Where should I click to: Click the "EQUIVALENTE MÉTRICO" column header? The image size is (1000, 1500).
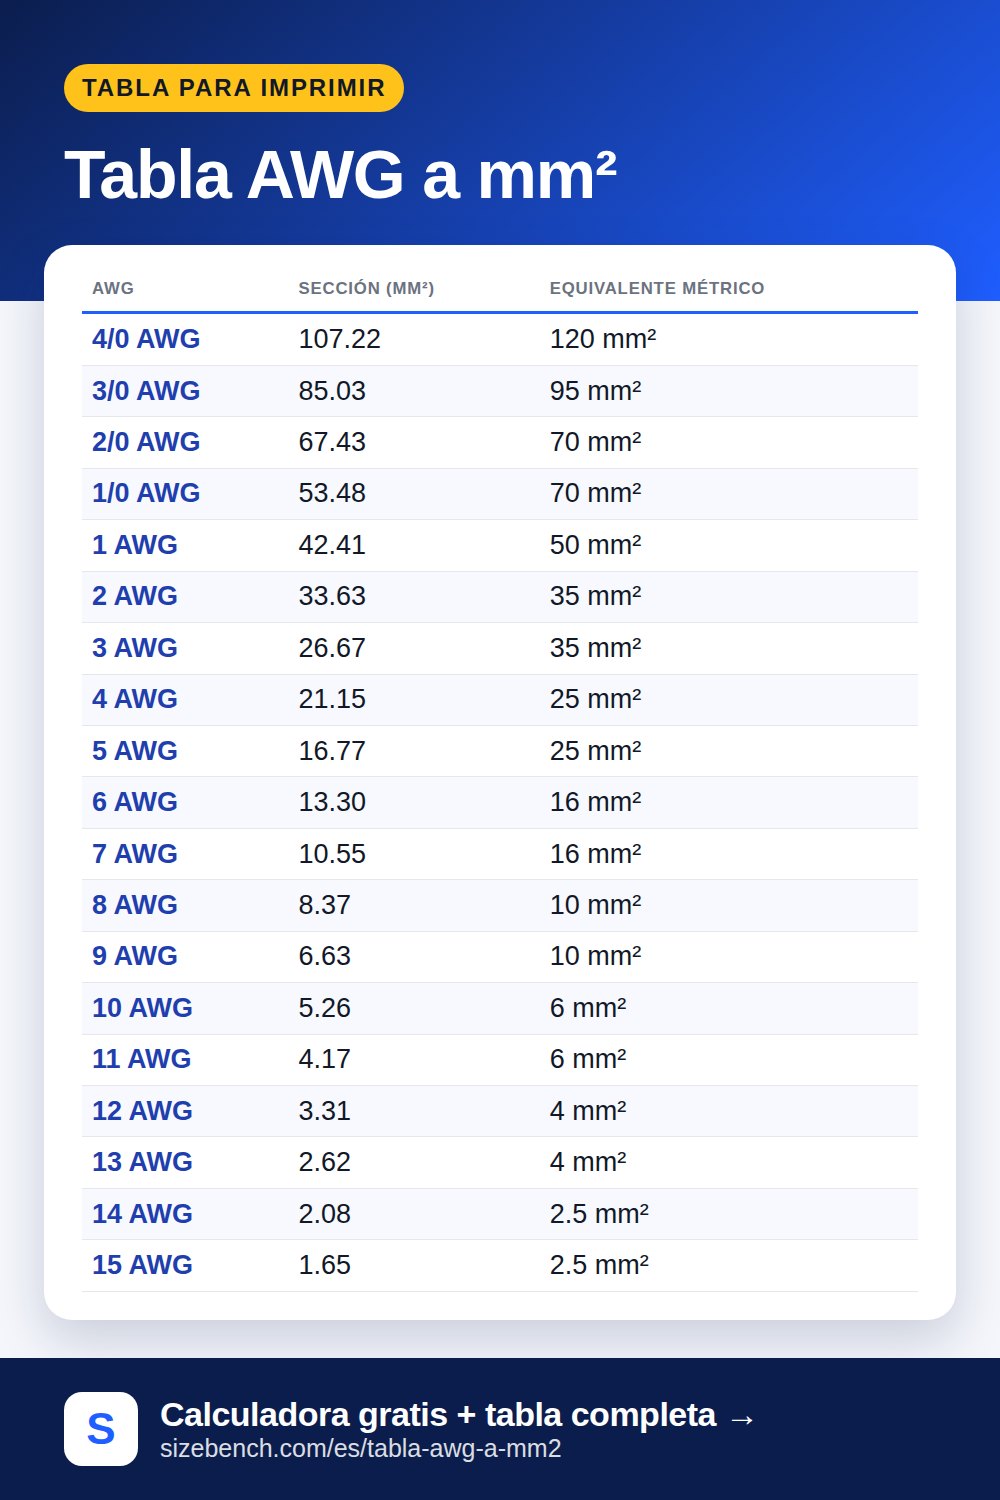point(657,288)
